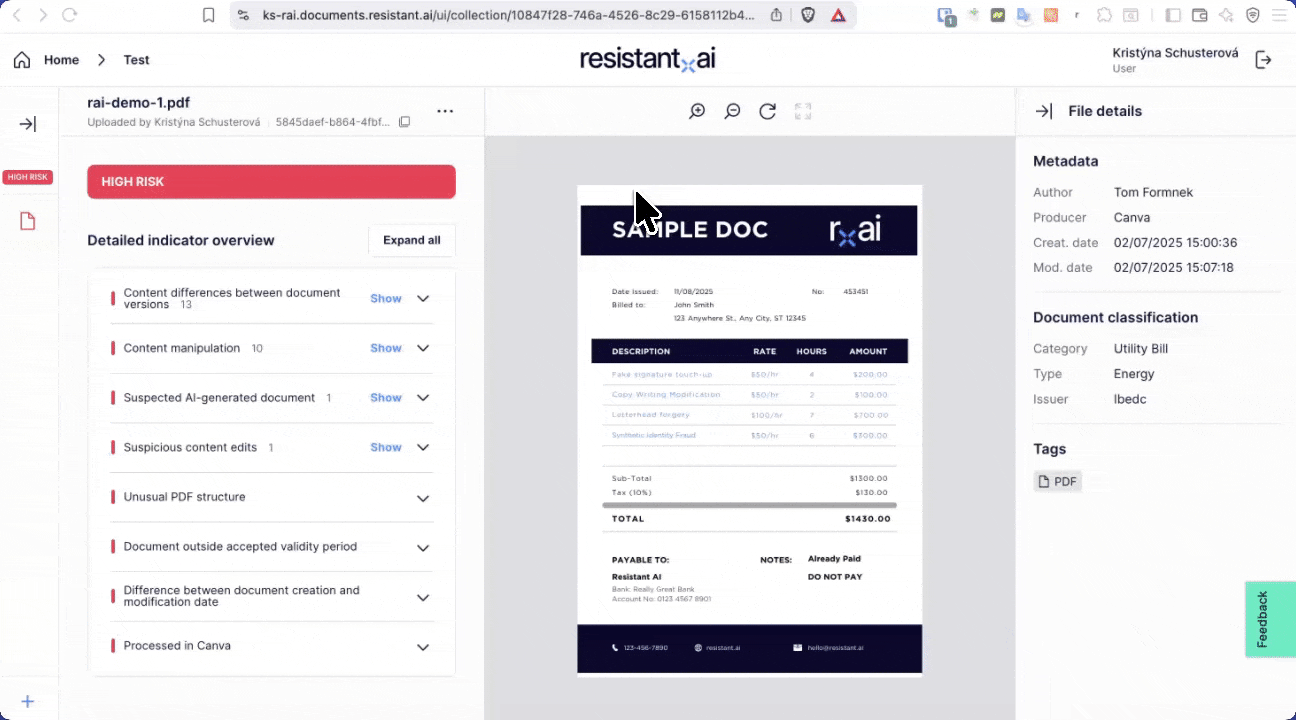Show Content differences between versions highlights
The height and width of the screenshot is (720, 1296).
(x=386, y=298)
